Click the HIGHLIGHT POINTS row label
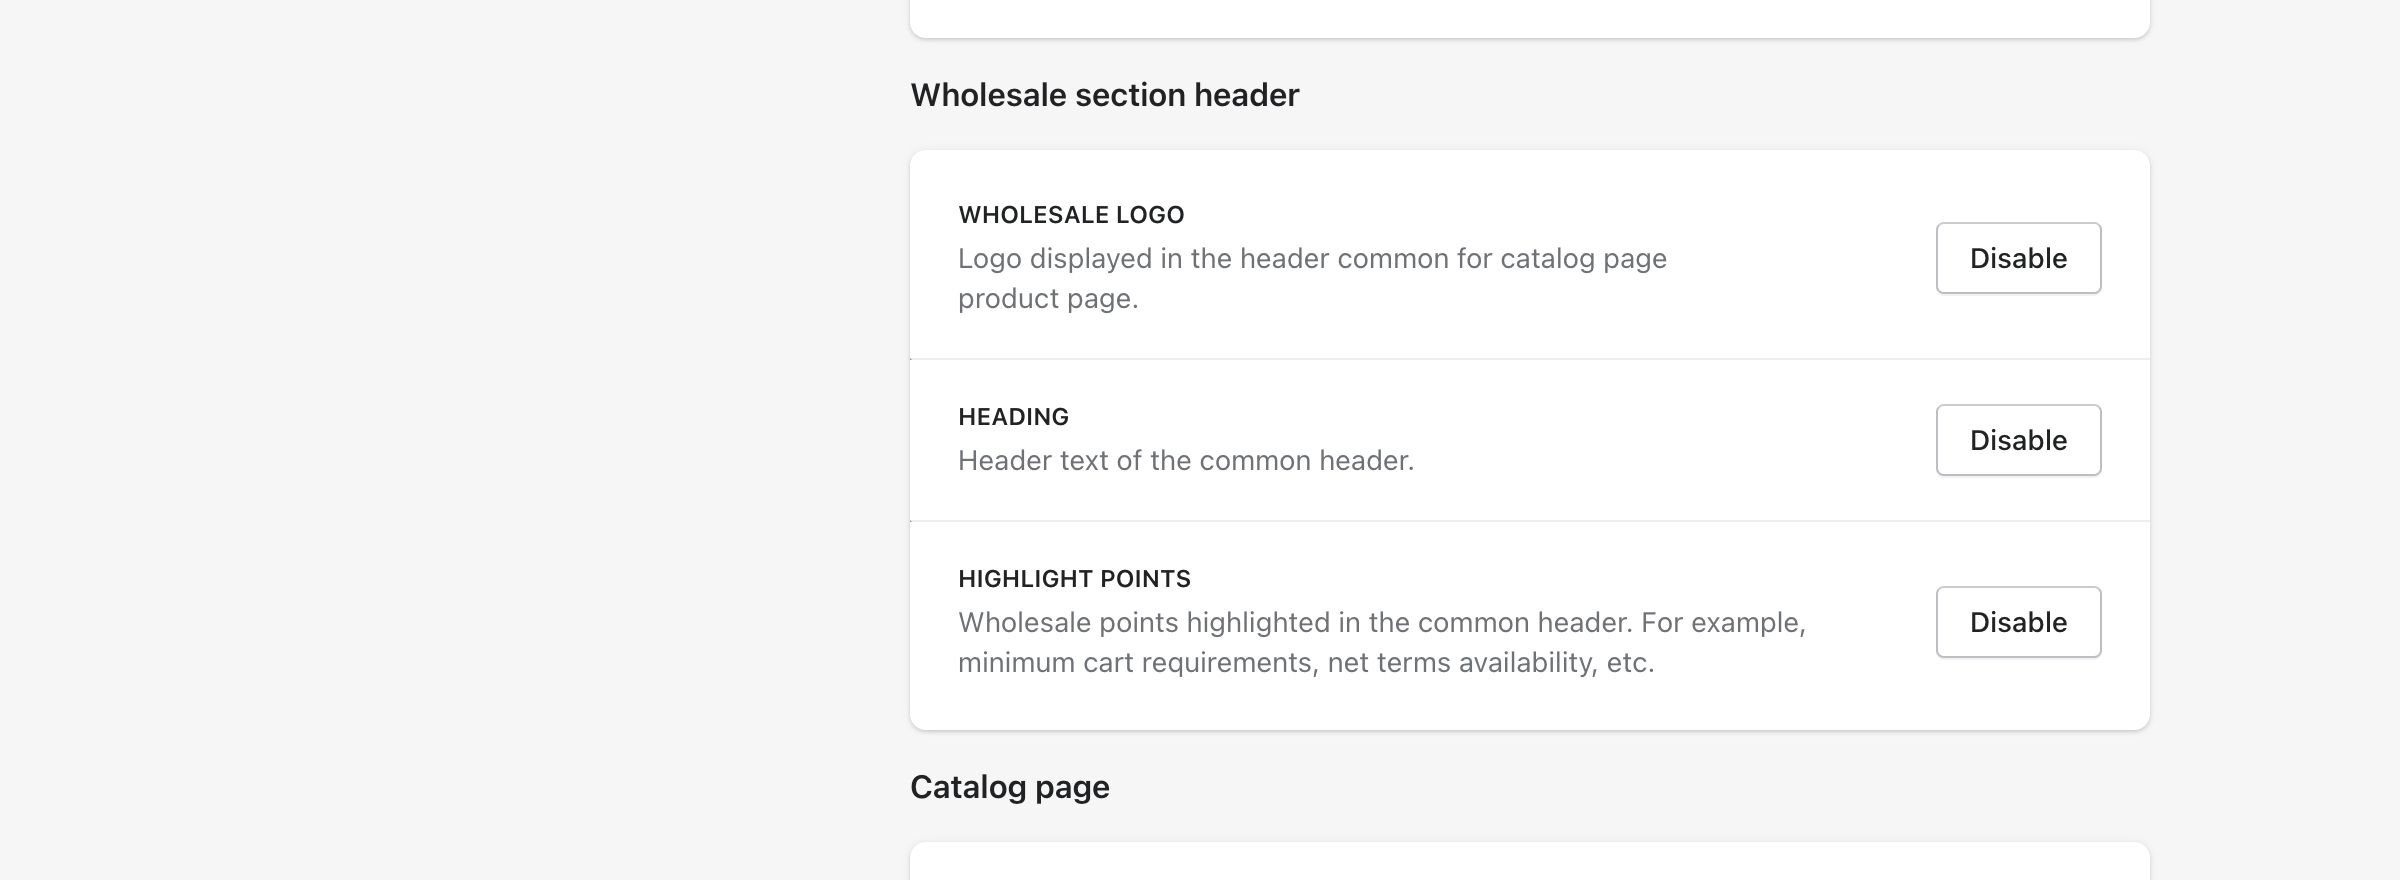2400x880 pixels. point(1074,579)
